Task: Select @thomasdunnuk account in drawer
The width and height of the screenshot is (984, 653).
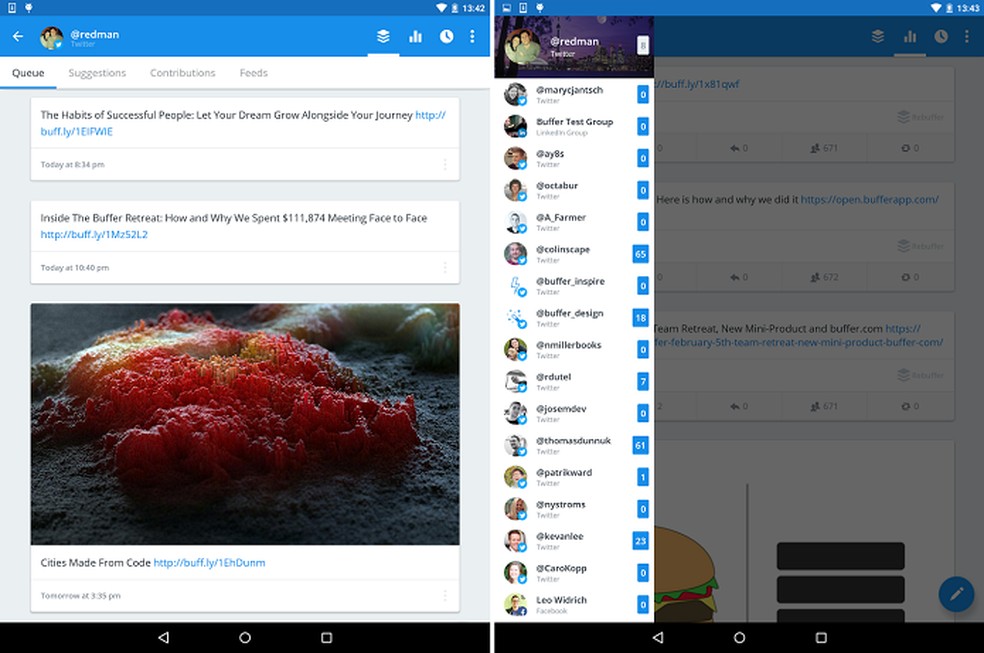Action: [x=574, y=445]
